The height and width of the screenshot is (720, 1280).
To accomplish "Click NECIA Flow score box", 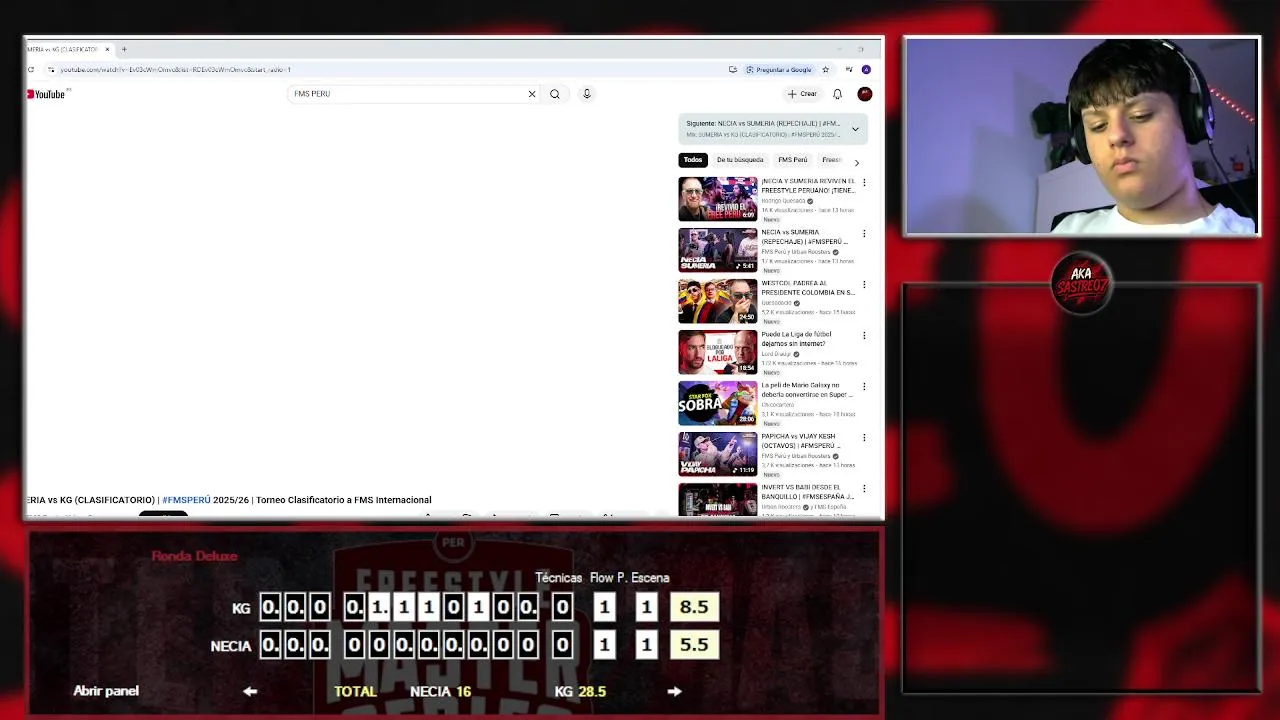I will 604,645.
